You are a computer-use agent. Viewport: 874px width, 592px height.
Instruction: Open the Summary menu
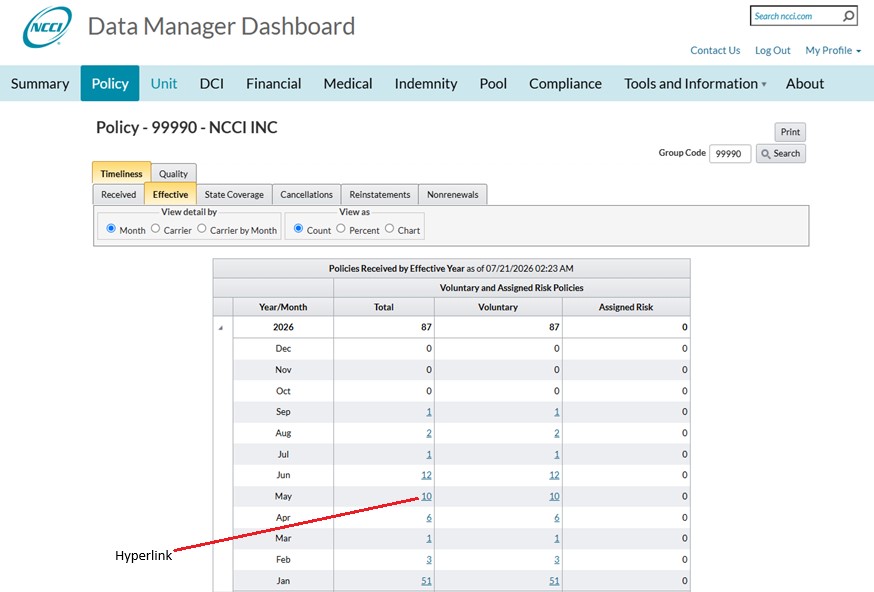tap(40, 84)
